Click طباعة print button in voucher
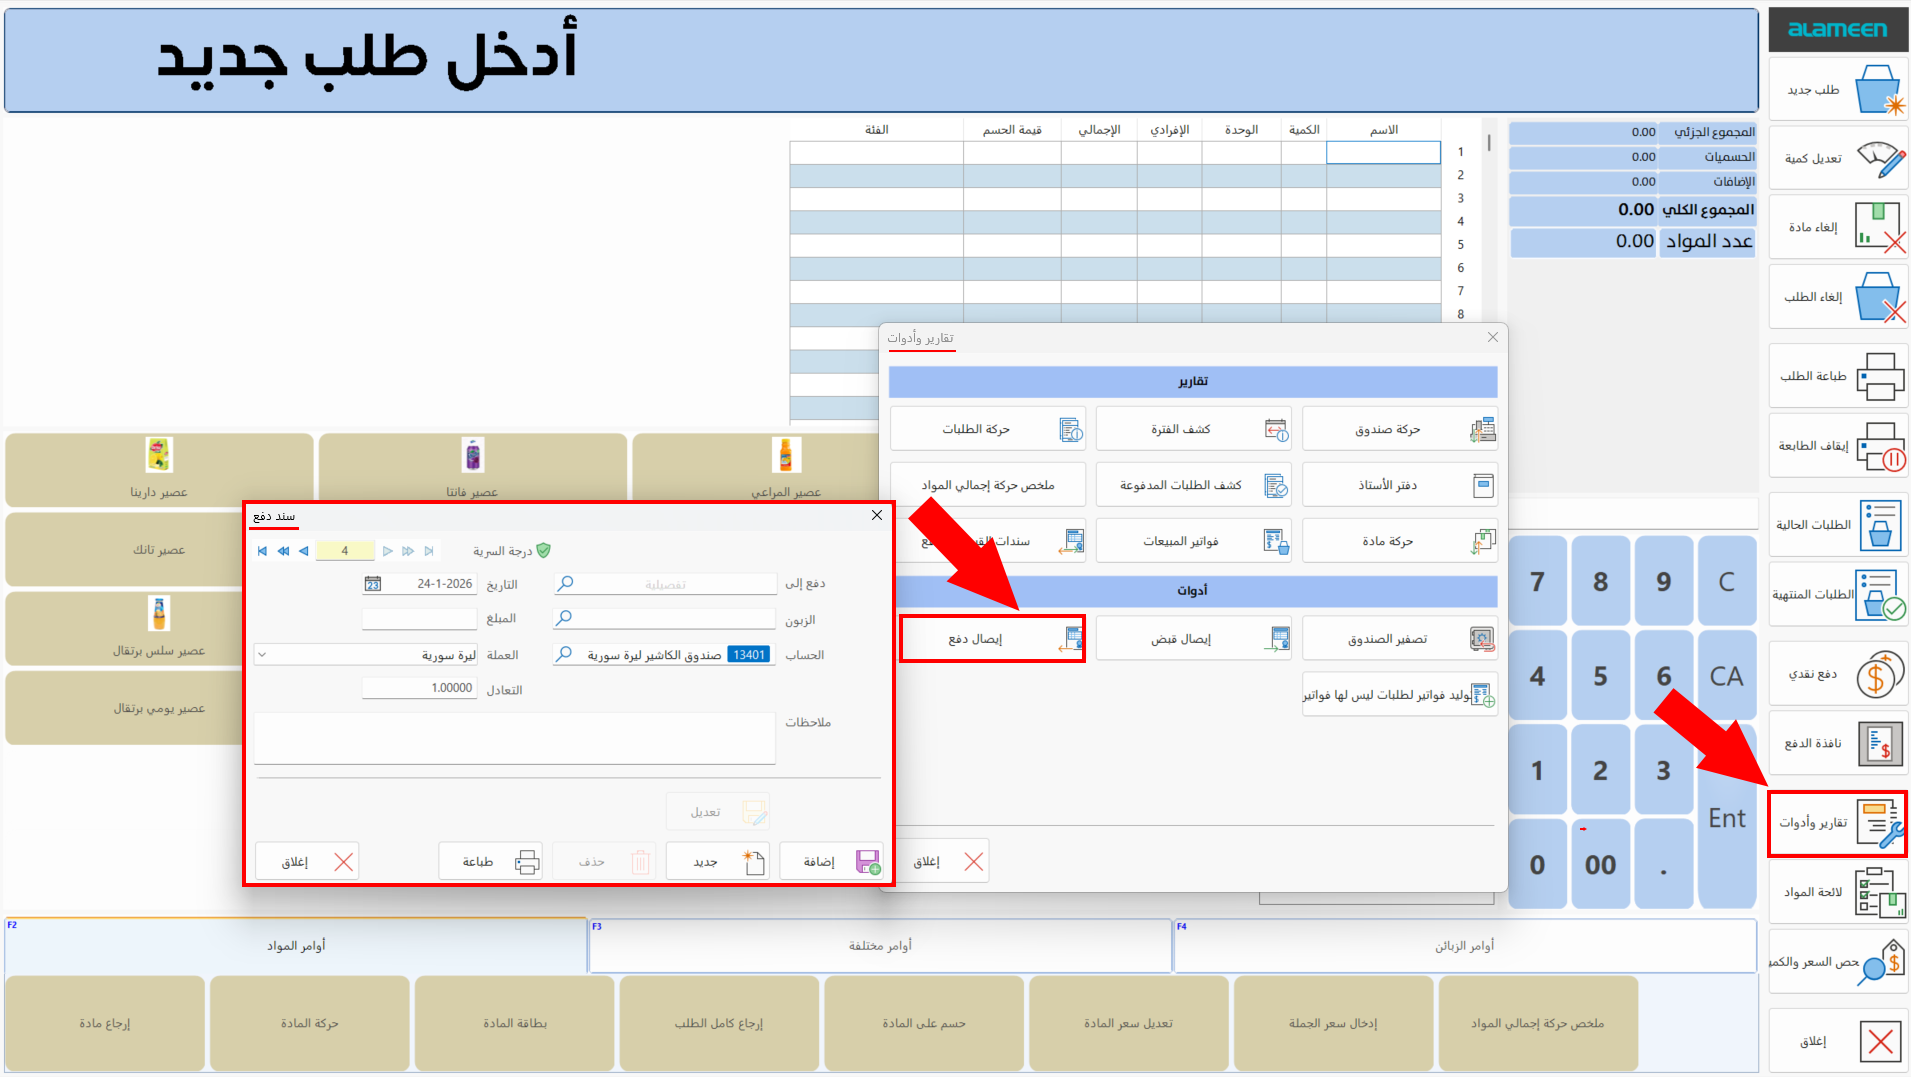The image size is (1911, 1077). point(490,862)
